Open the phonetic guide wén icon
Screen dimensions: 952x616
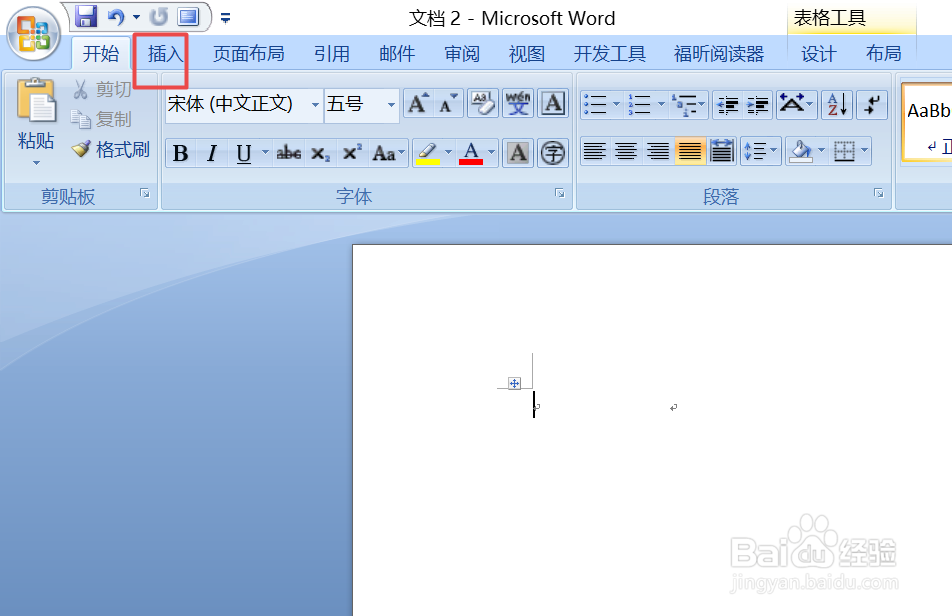(518, 104)
